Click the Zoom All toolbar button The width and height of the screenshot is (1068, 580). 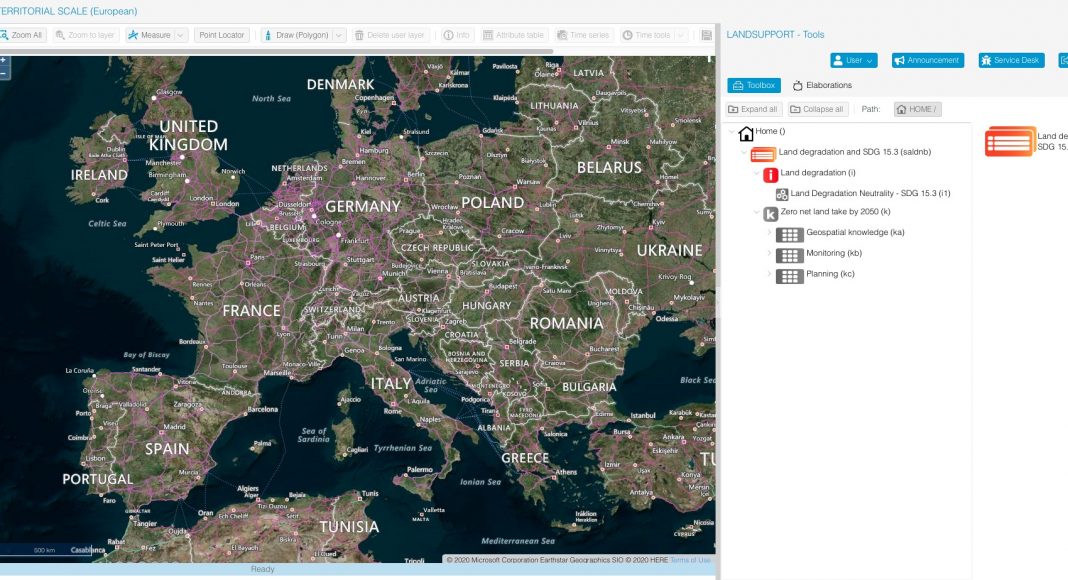pos(22,35)
